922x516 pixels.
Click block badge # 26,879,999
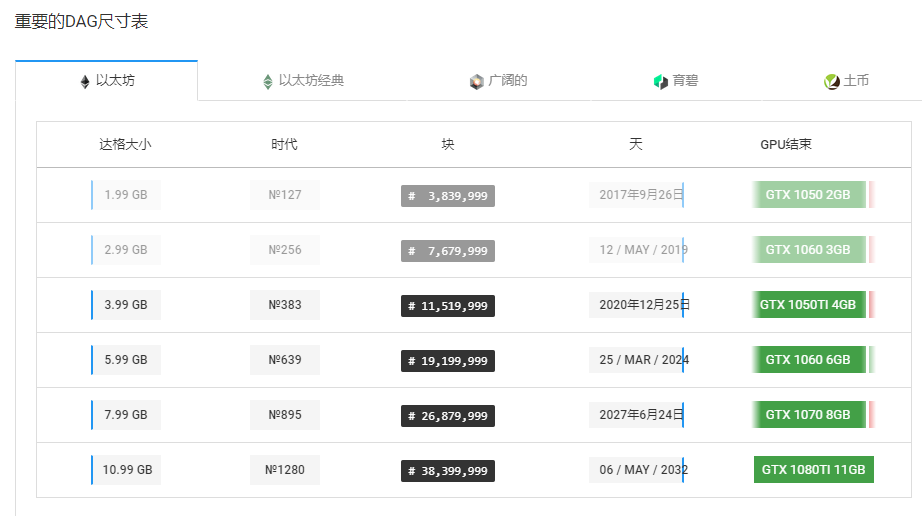[x=448, y=416]
